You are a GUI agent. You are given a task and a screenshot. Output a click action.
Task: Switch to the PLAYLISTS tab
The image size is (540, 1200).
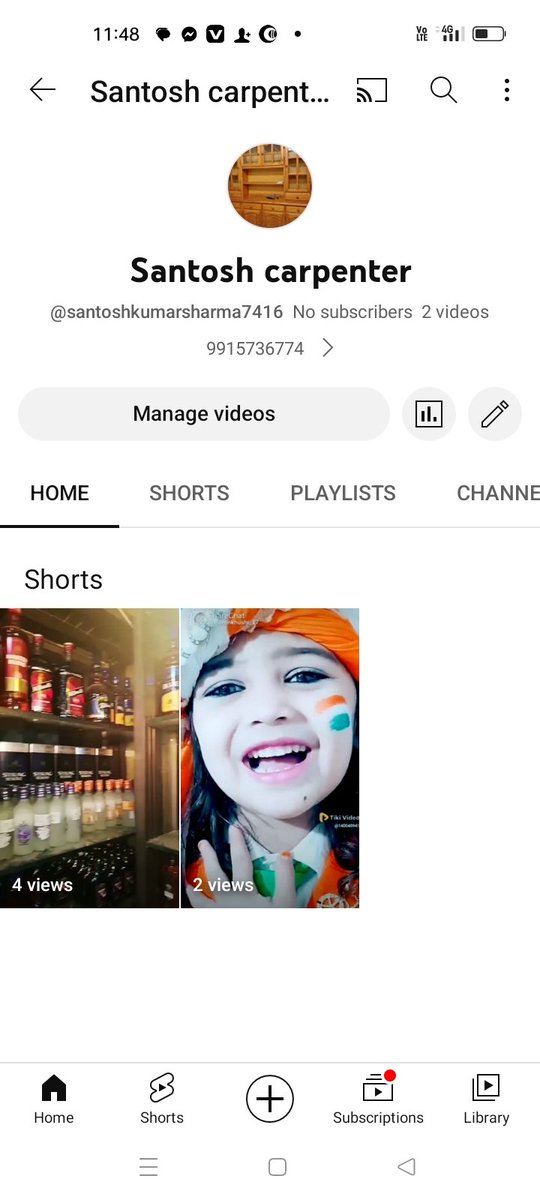pos(343,493)
